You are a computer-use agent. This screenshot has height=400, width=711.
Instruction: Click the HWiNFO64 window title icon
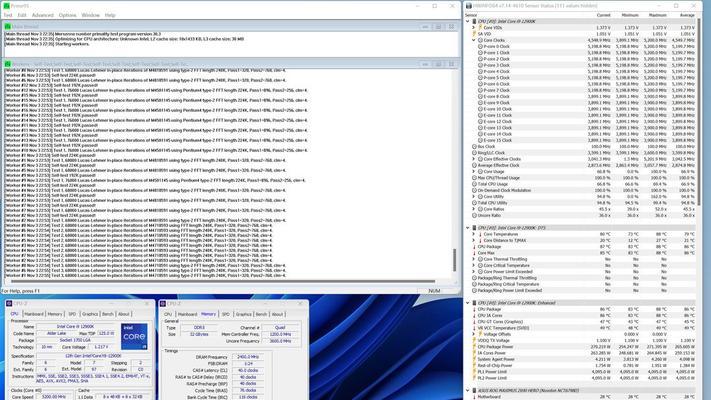tap(469, 6)
